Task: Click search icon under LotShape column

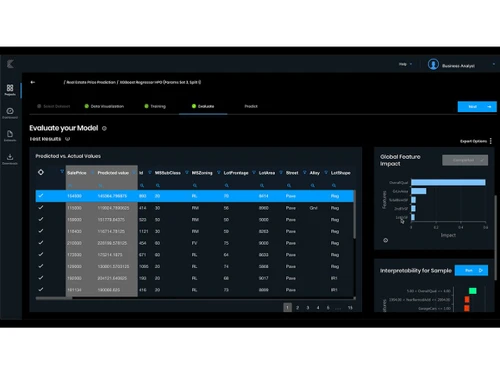Action: tap(334, 185)
